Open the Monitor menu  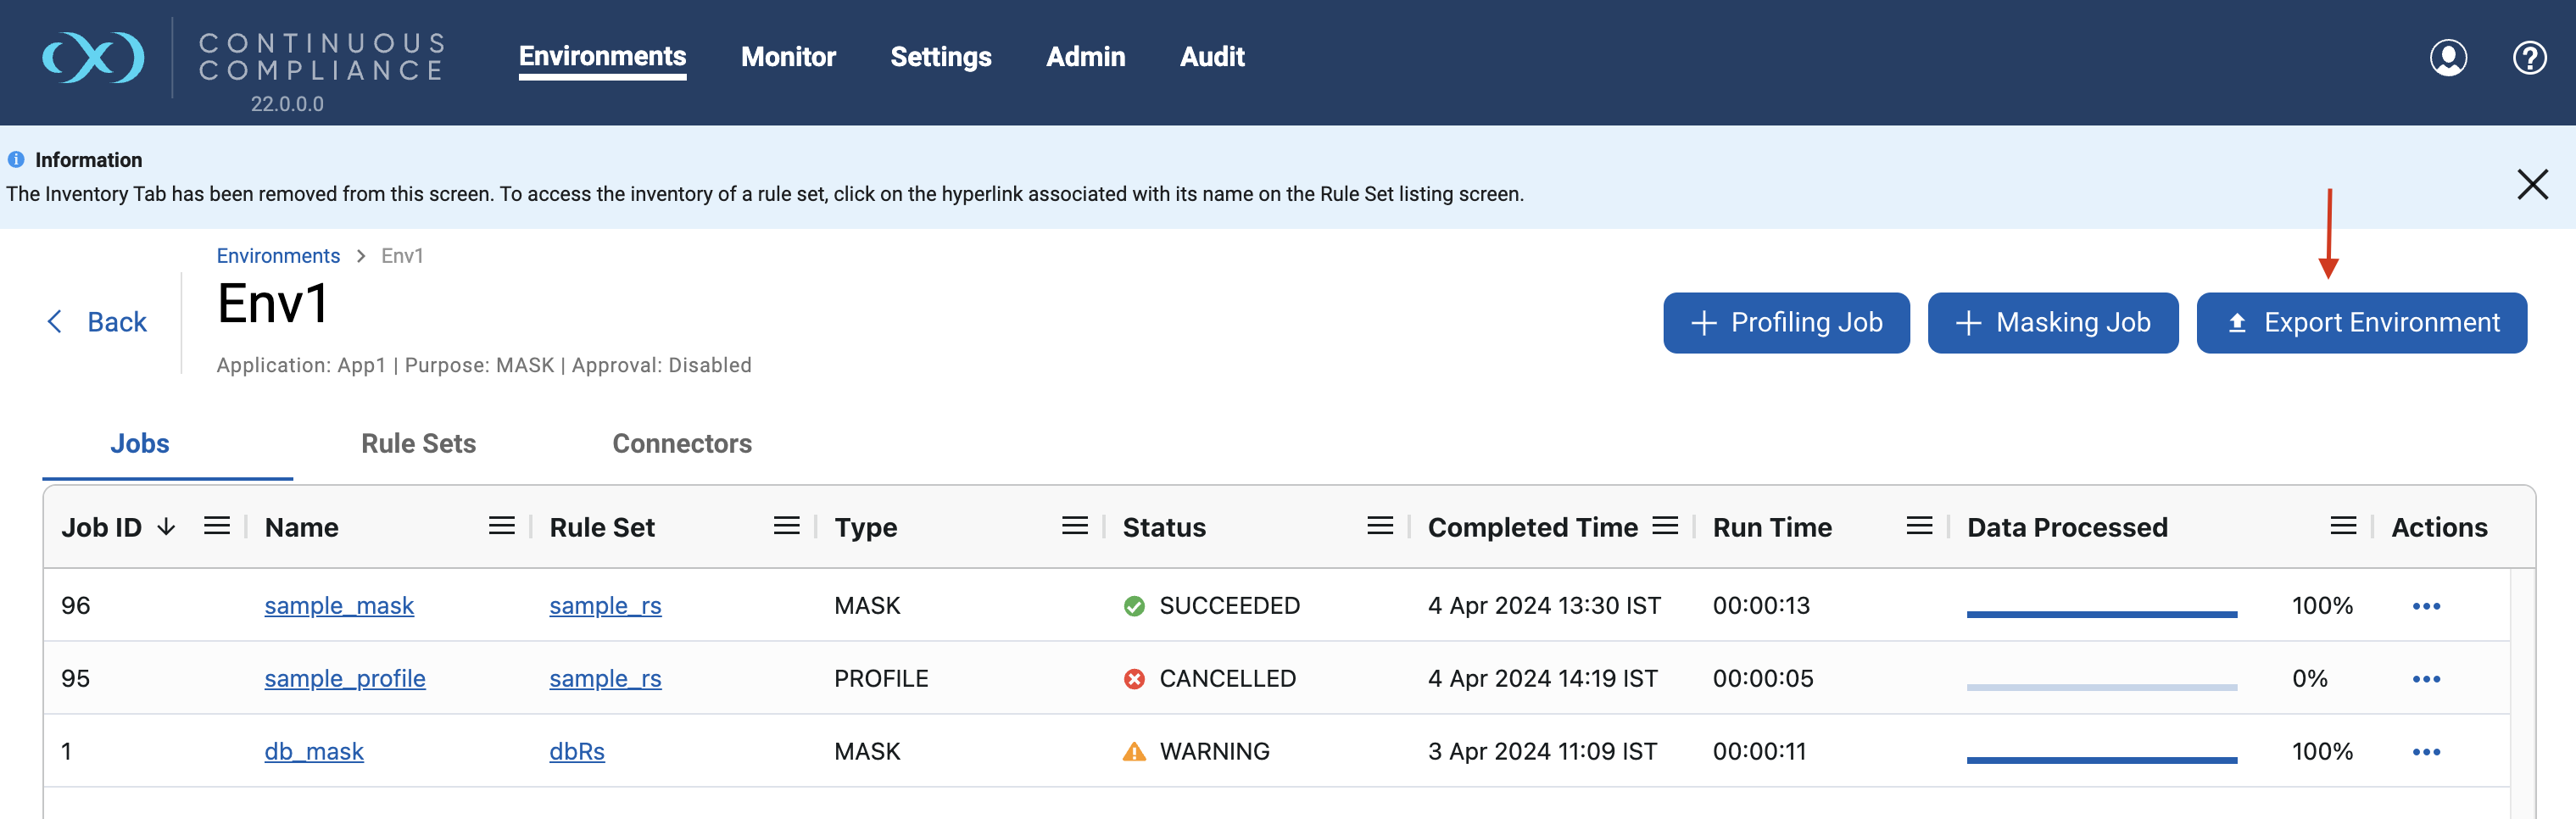click(788, 57)
